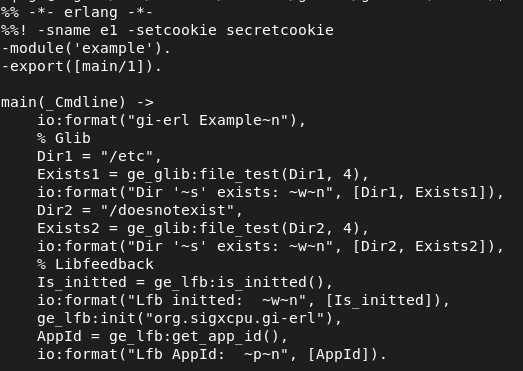
Task: Click the % Libfeedback comment
Action: coord(95,265)
